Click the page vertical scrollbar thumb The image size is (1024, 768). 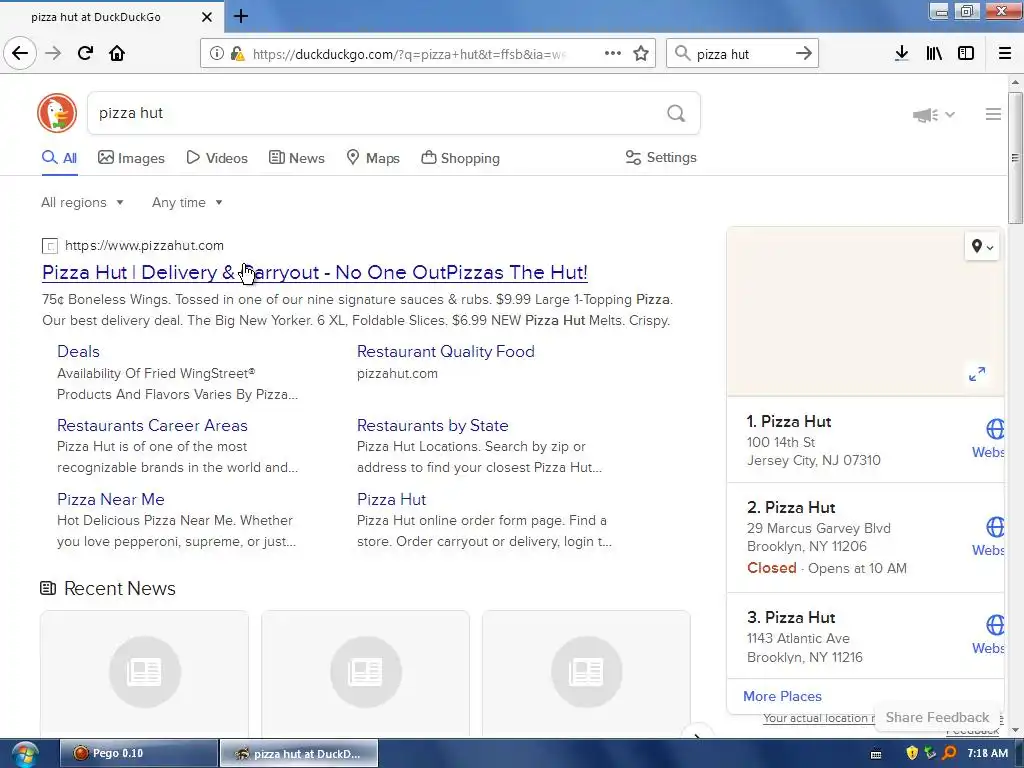pos(1014,157)
